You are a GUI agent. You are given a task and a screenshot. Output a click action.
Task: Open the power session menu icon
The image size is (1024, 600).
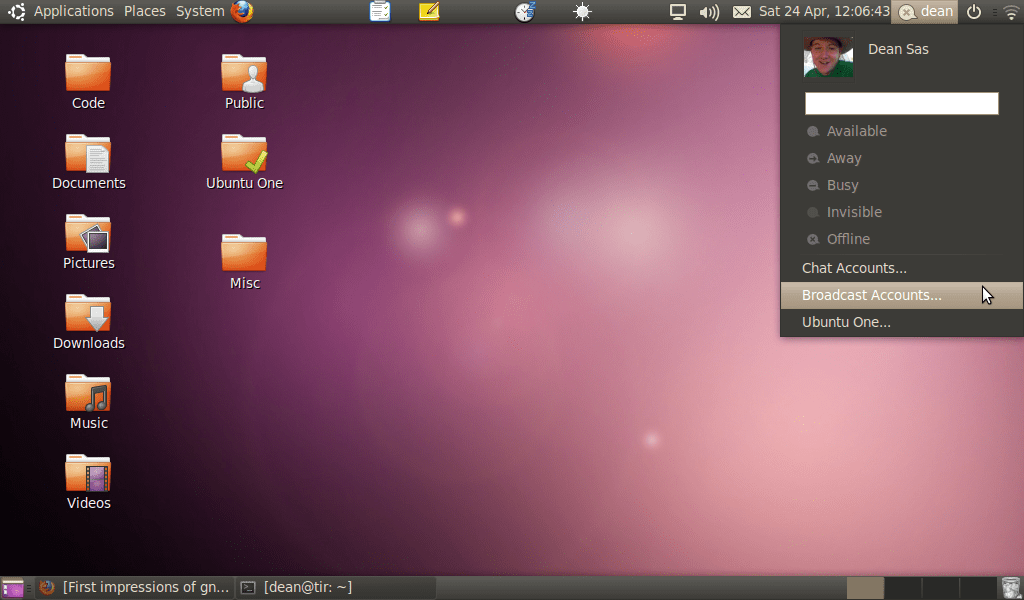tap(974, 12)
